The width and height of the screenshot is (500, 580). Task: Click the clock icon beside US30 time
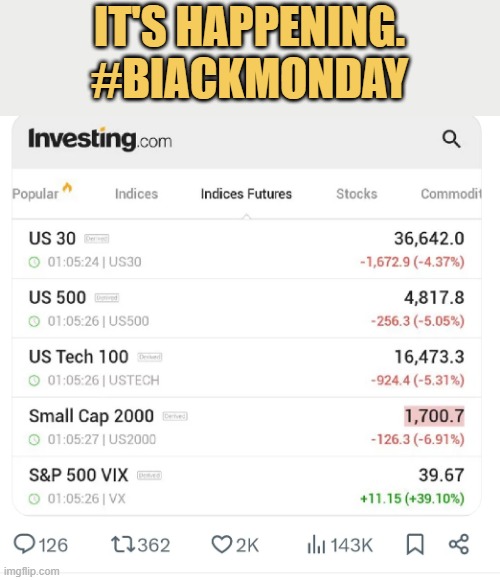pyautogui.click(x=34, y=262)
